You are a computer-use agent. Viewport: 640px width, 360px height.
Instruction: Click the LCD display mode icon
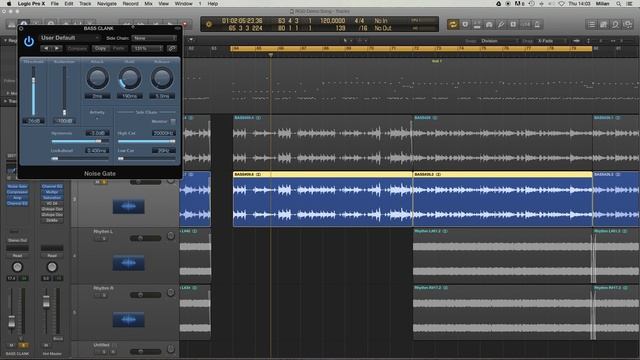[x=209, y=24]
